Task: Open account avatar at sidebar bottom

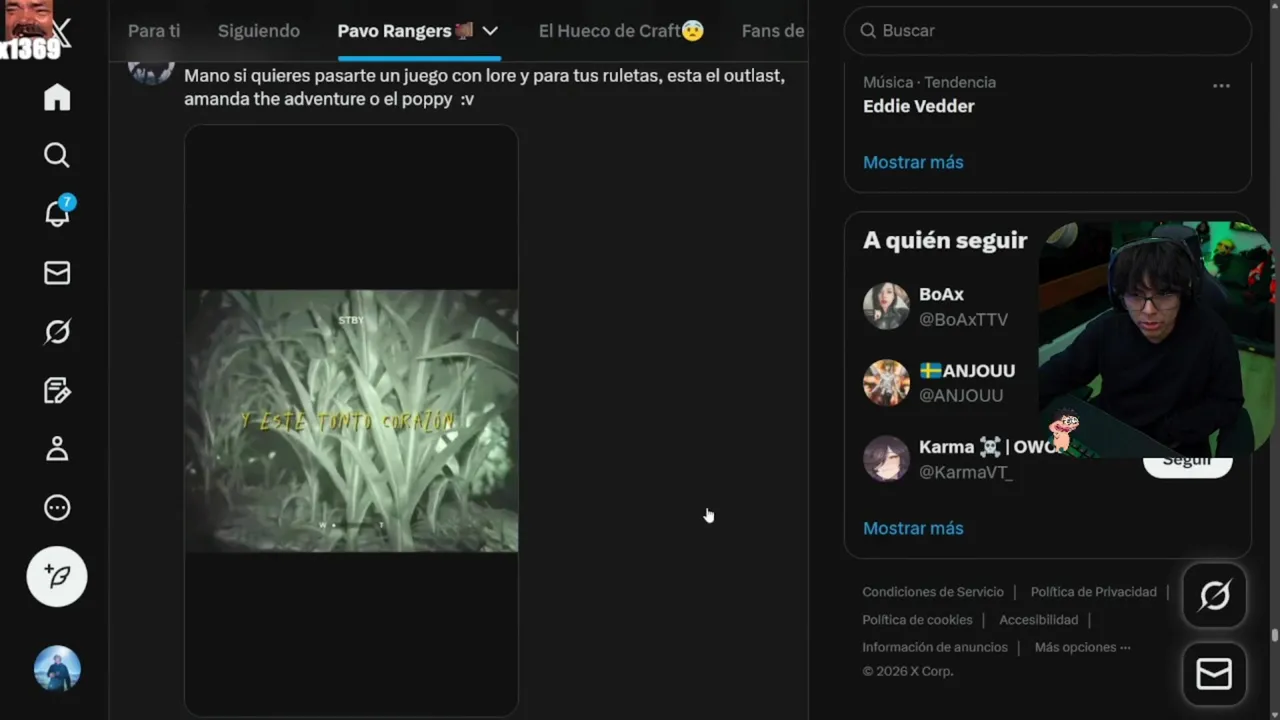Action: tap(57, 669)
